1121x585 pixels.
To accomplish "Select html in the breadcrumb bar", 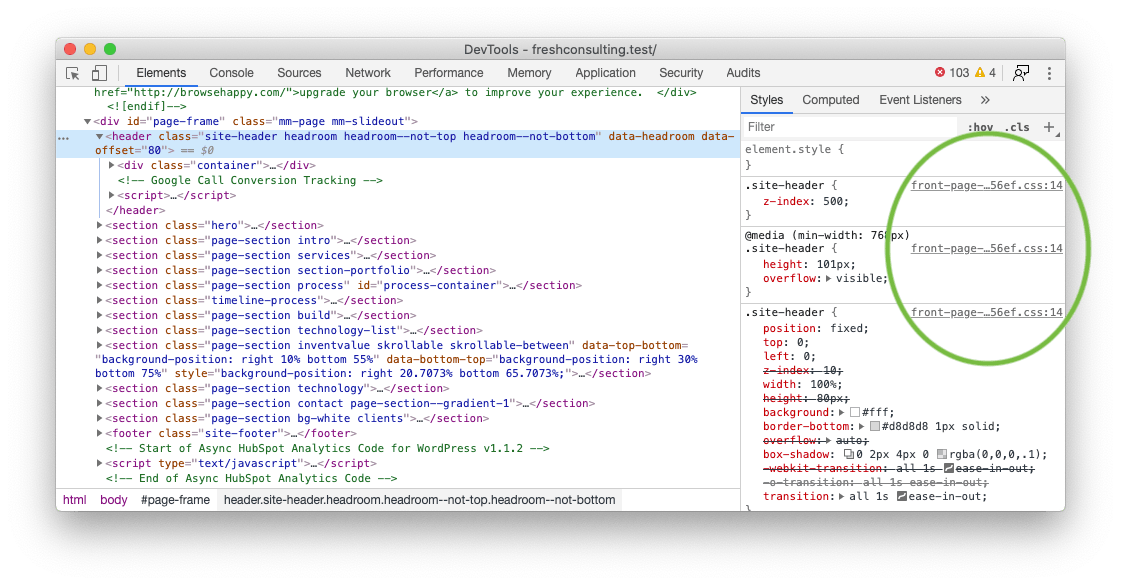I will coord(74,500).
